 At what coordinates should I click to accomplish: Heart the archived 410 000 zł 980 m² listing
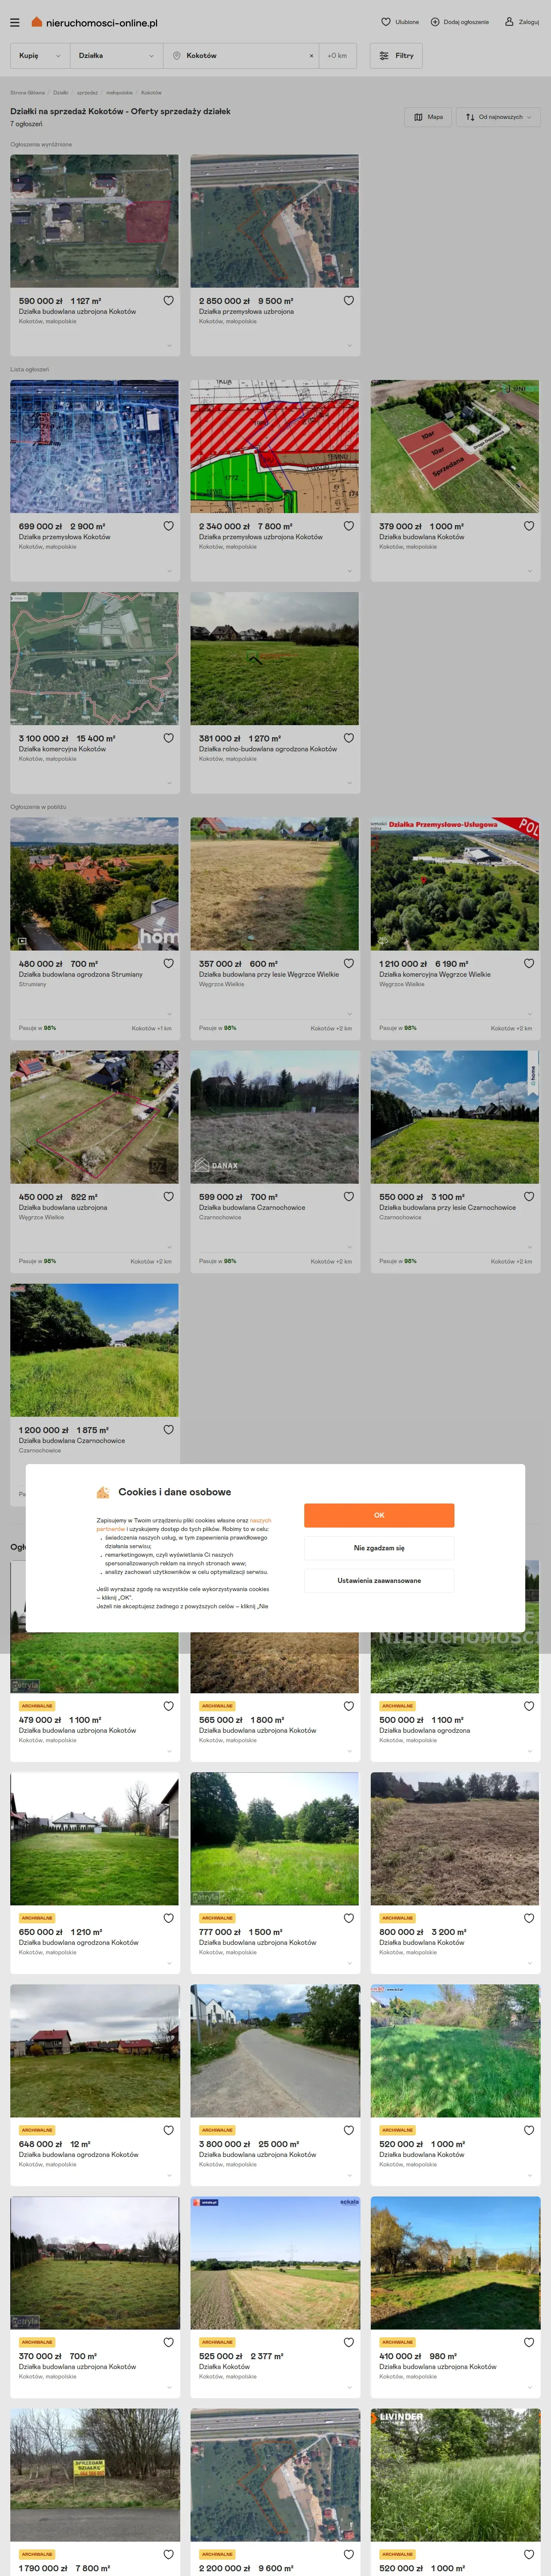pos(529,2343)
